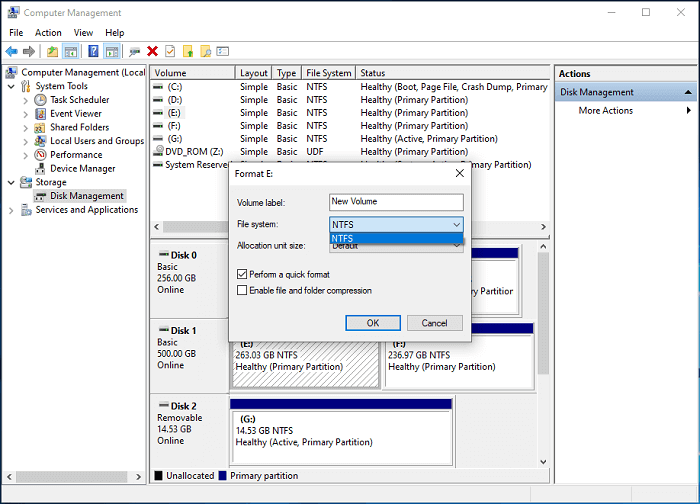700x504 pixels.
Task: Click Cancel in the Format dialog
Action: point(434,323)
